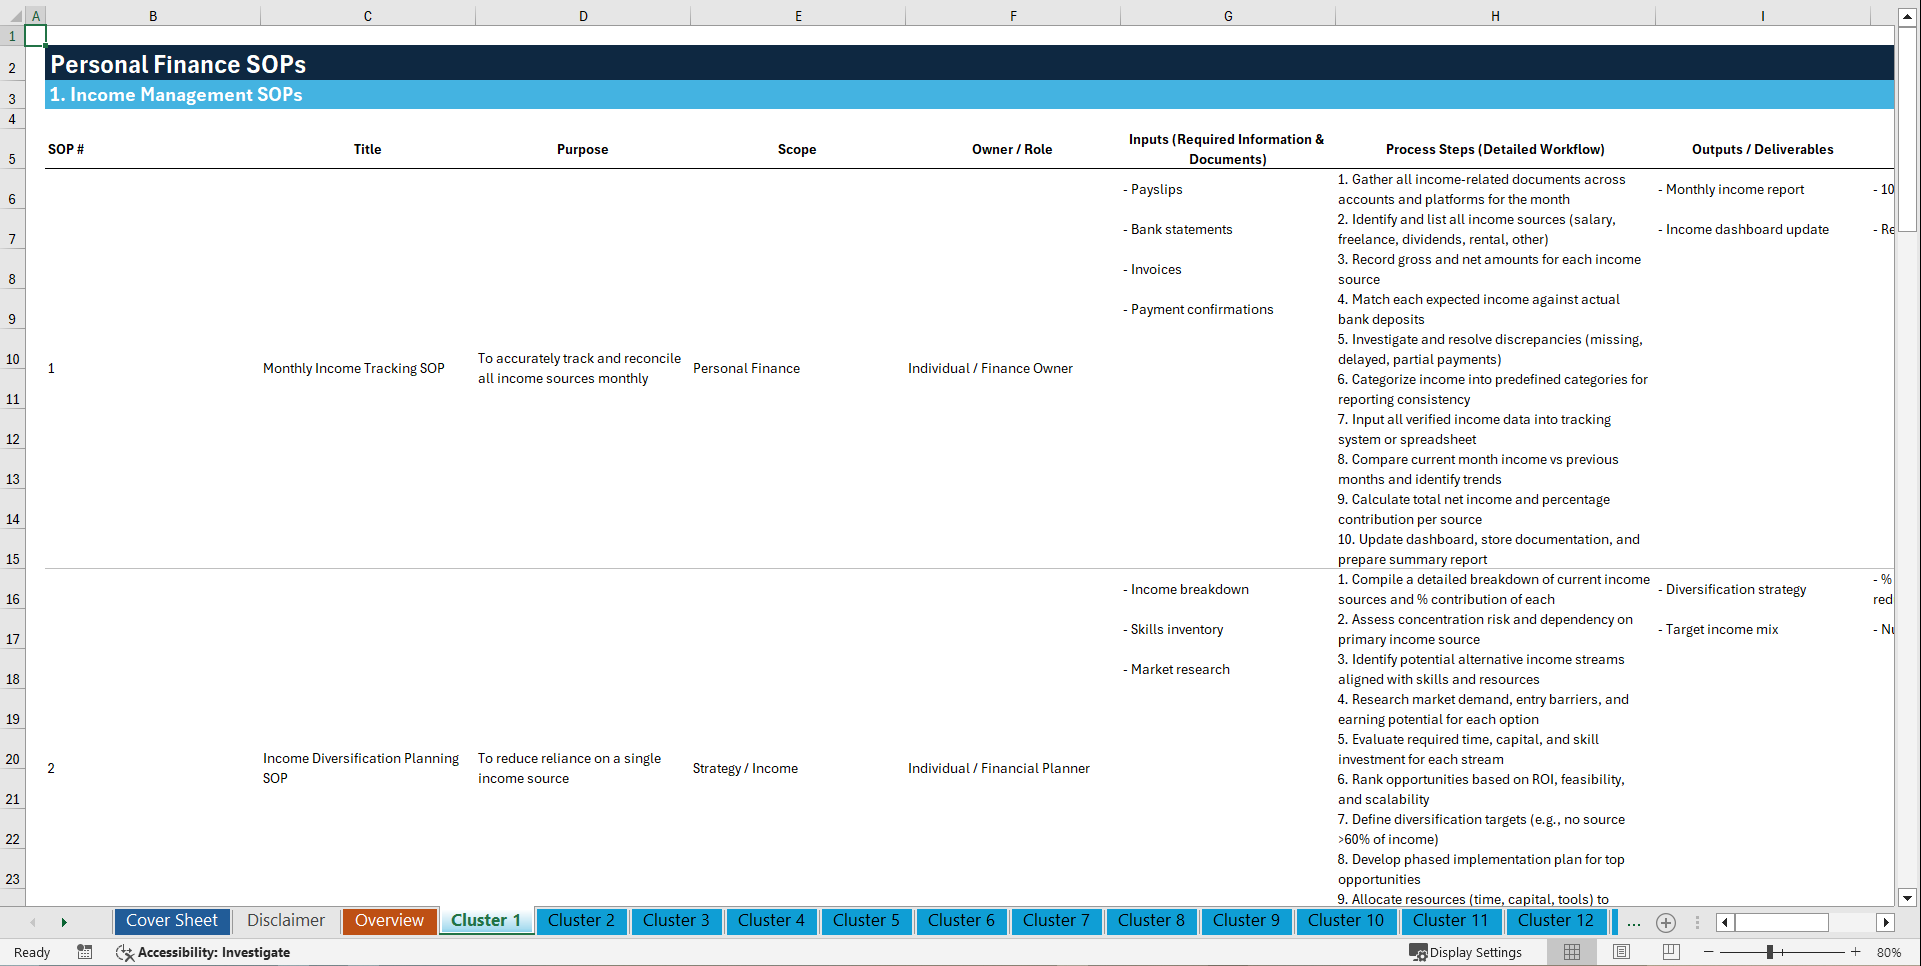
Task: Select Page Layout view icon
Action: [x=1620, y=952]
